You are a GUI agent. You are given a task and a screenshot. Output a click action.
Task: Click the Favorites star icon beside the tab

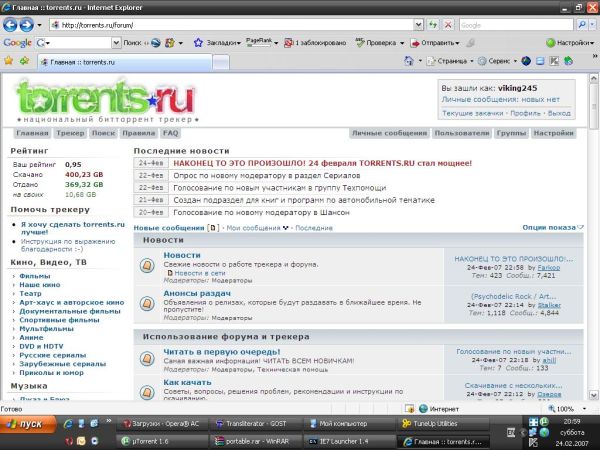click(x=11, y=61)
